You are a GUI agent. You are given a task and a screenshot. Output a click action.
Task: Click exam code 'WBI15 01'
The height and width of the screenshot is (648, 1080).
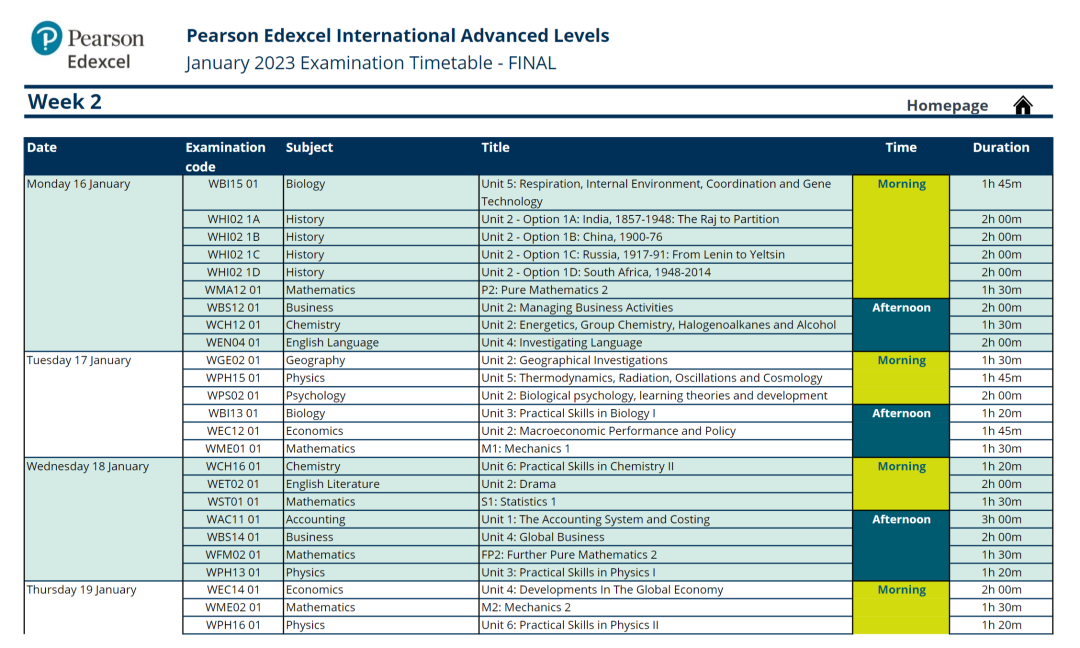(233, 184)
